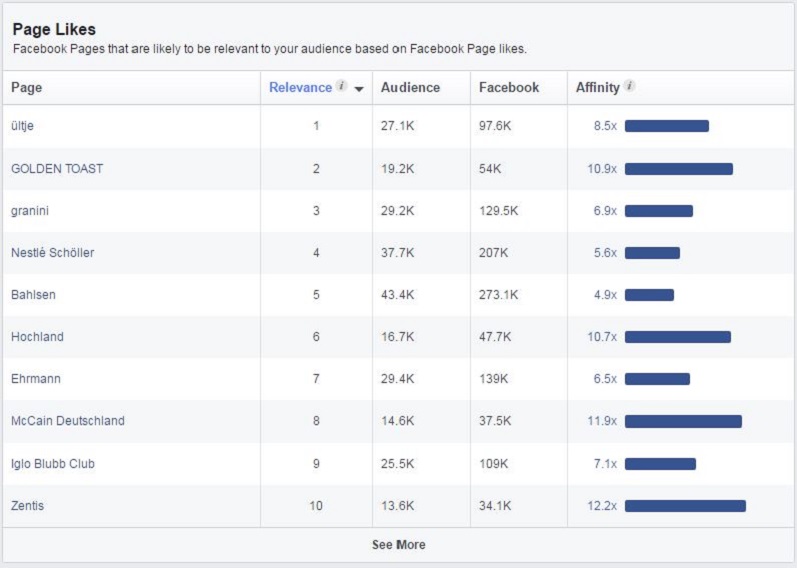Open the McCain Deutschland page link
This screenshot has height=568, width=797.
coord(68,421)
